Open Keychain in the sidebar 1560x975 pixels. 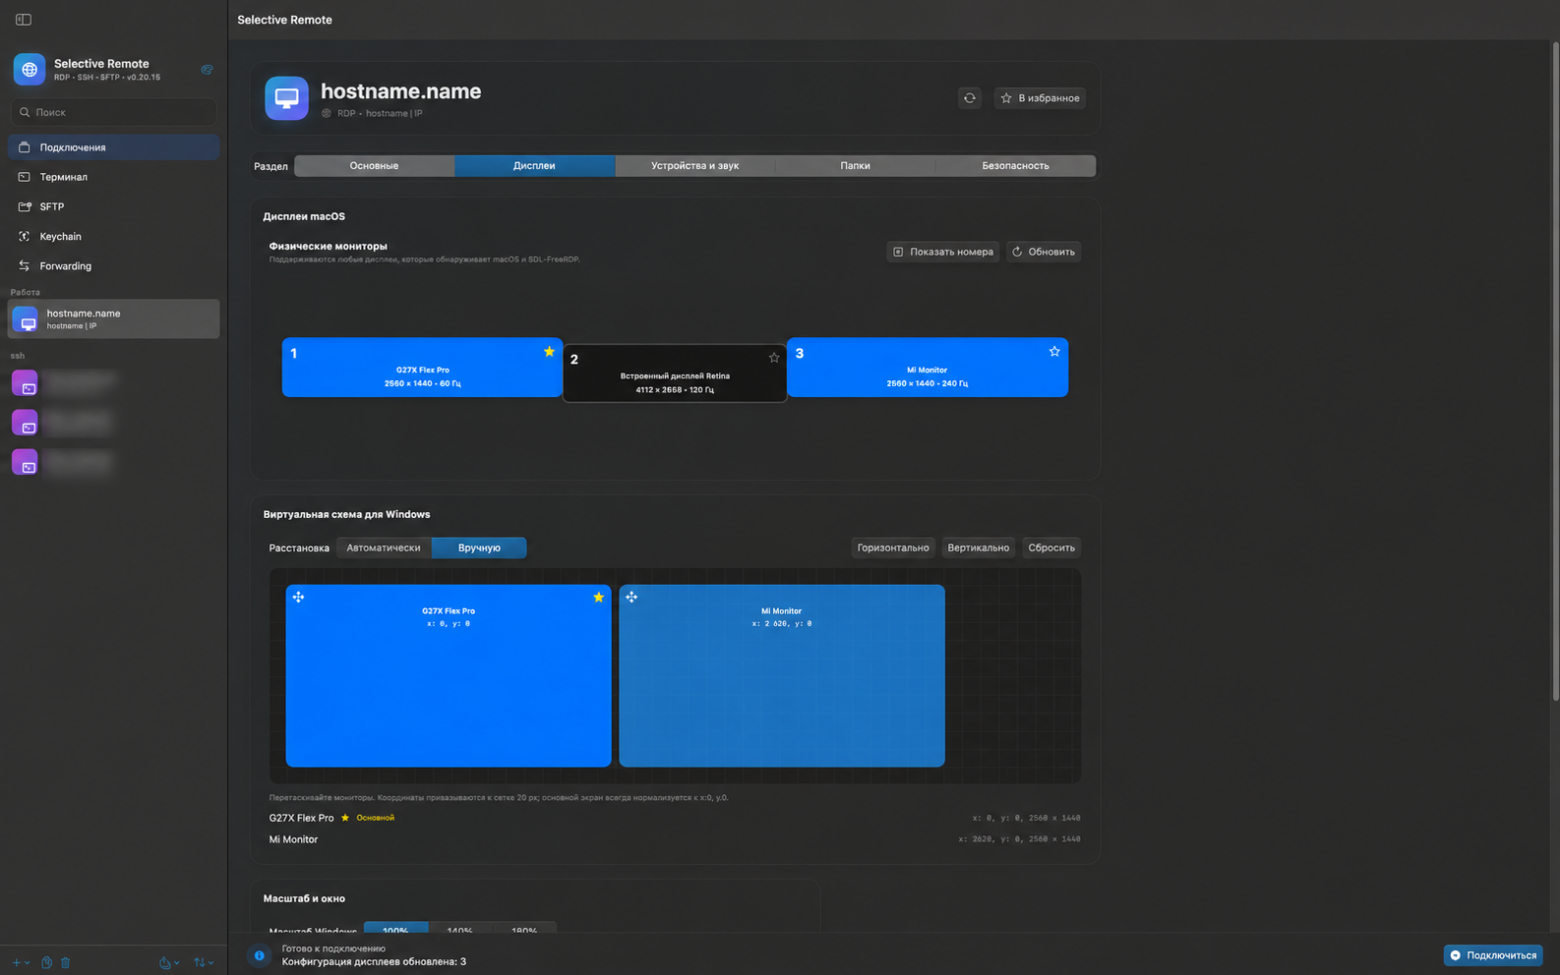coord(113,237)
